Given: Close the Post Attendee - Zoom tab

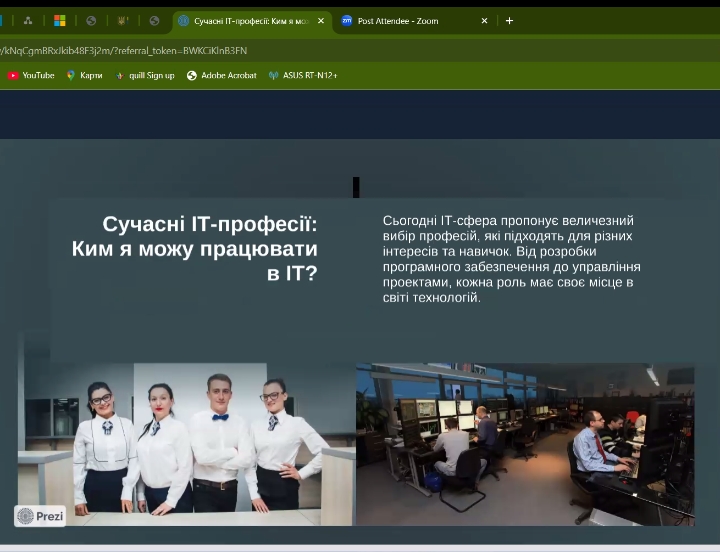Looking at the screenshot, I should click(484, 21).
